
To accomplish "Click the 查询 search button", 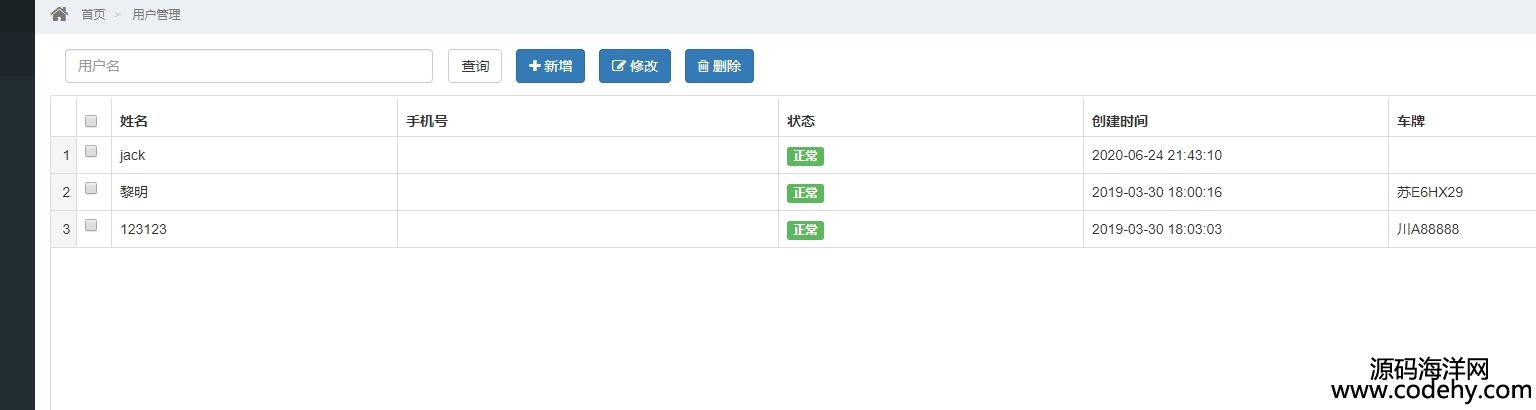I will pyautogui.click(x=475, y=66).
